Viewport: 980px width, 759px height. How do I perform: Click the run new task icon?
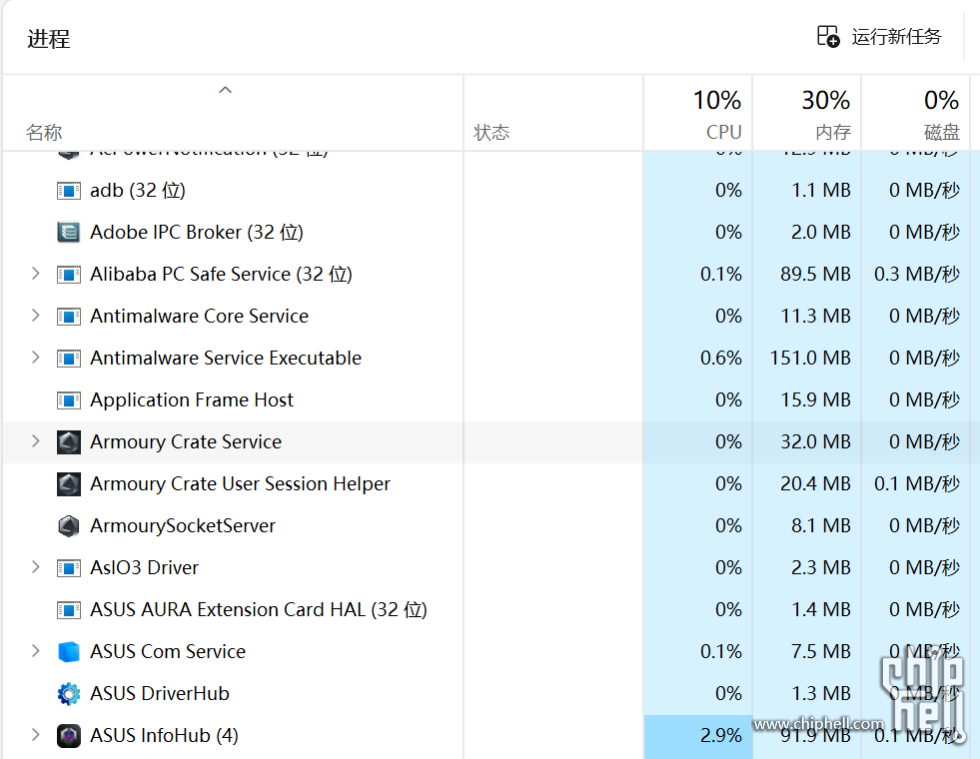(x=828, y=36)
